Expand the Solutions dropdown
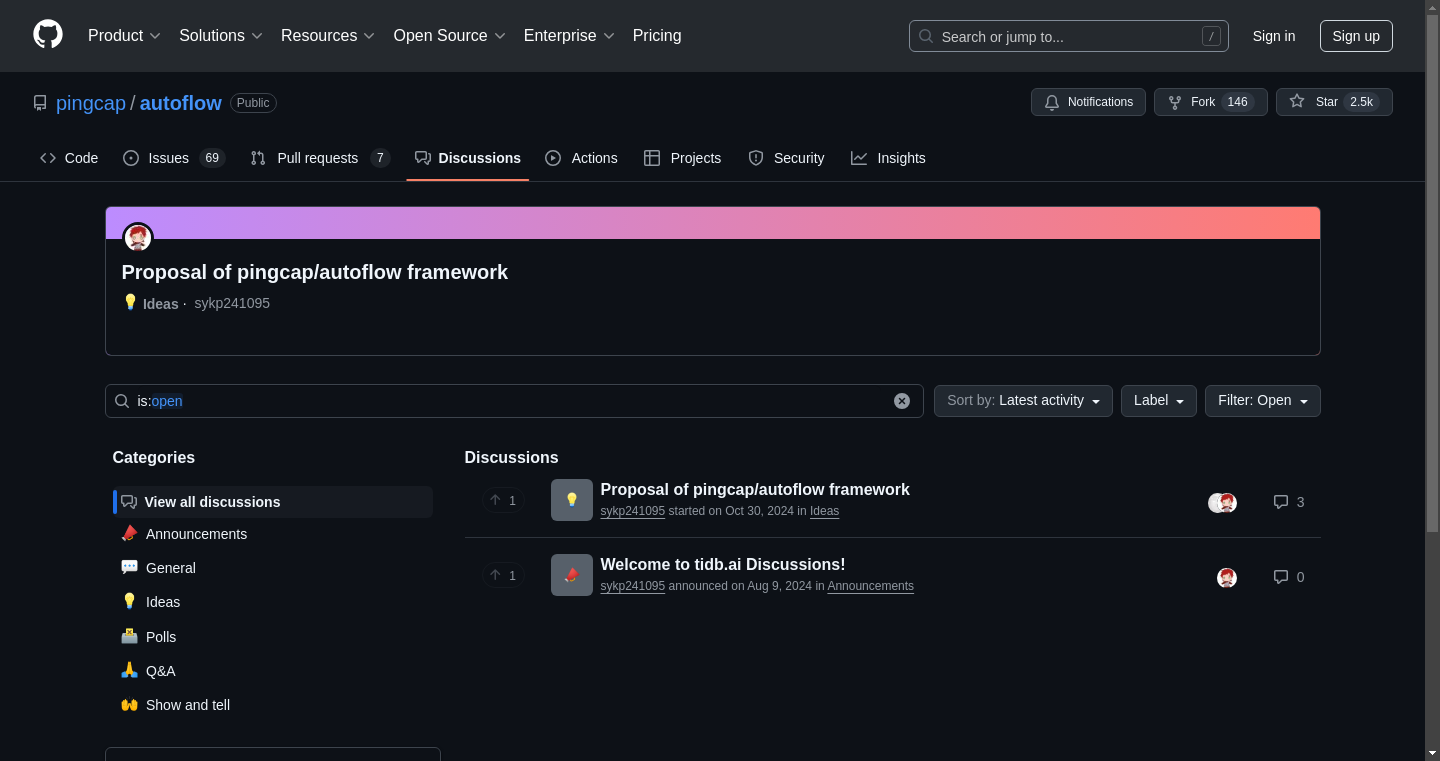1440x761 pixels. (x=221, y=36)
